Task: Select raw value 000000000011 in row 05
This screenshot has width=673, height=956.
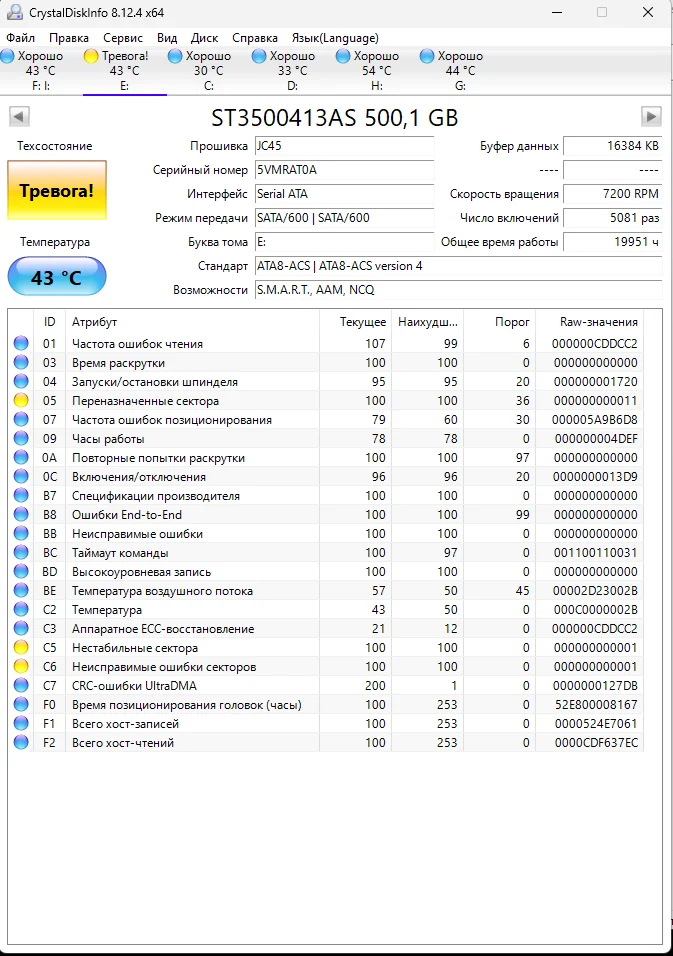Action: 596,401
